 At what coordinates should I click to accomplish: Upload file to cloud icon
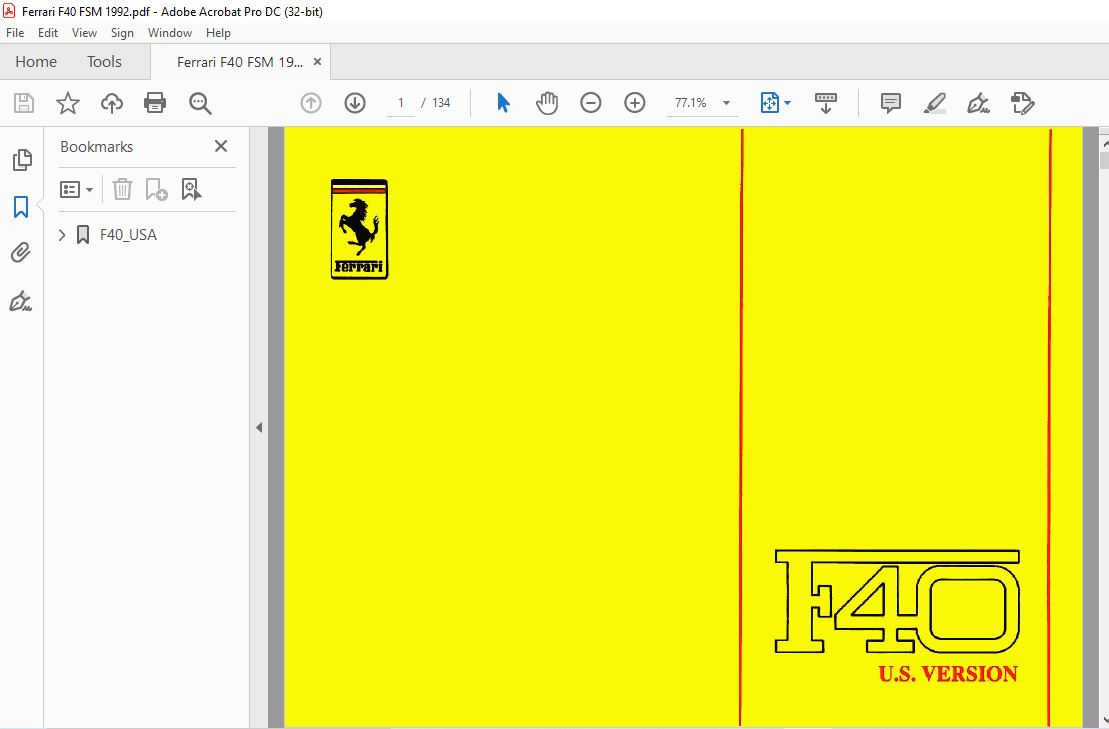click(x=112, y=103)
